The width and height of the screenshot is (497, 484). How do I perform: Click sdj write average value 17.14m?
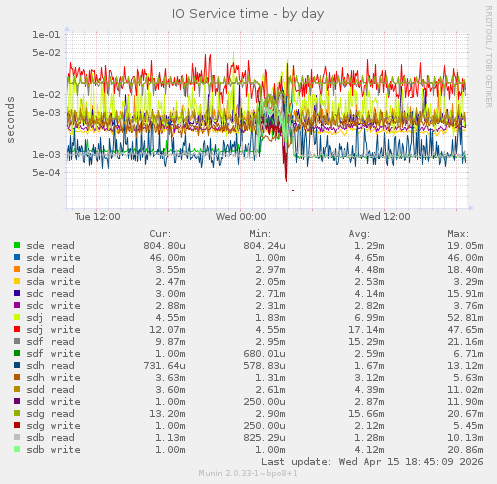coord(366,330)
